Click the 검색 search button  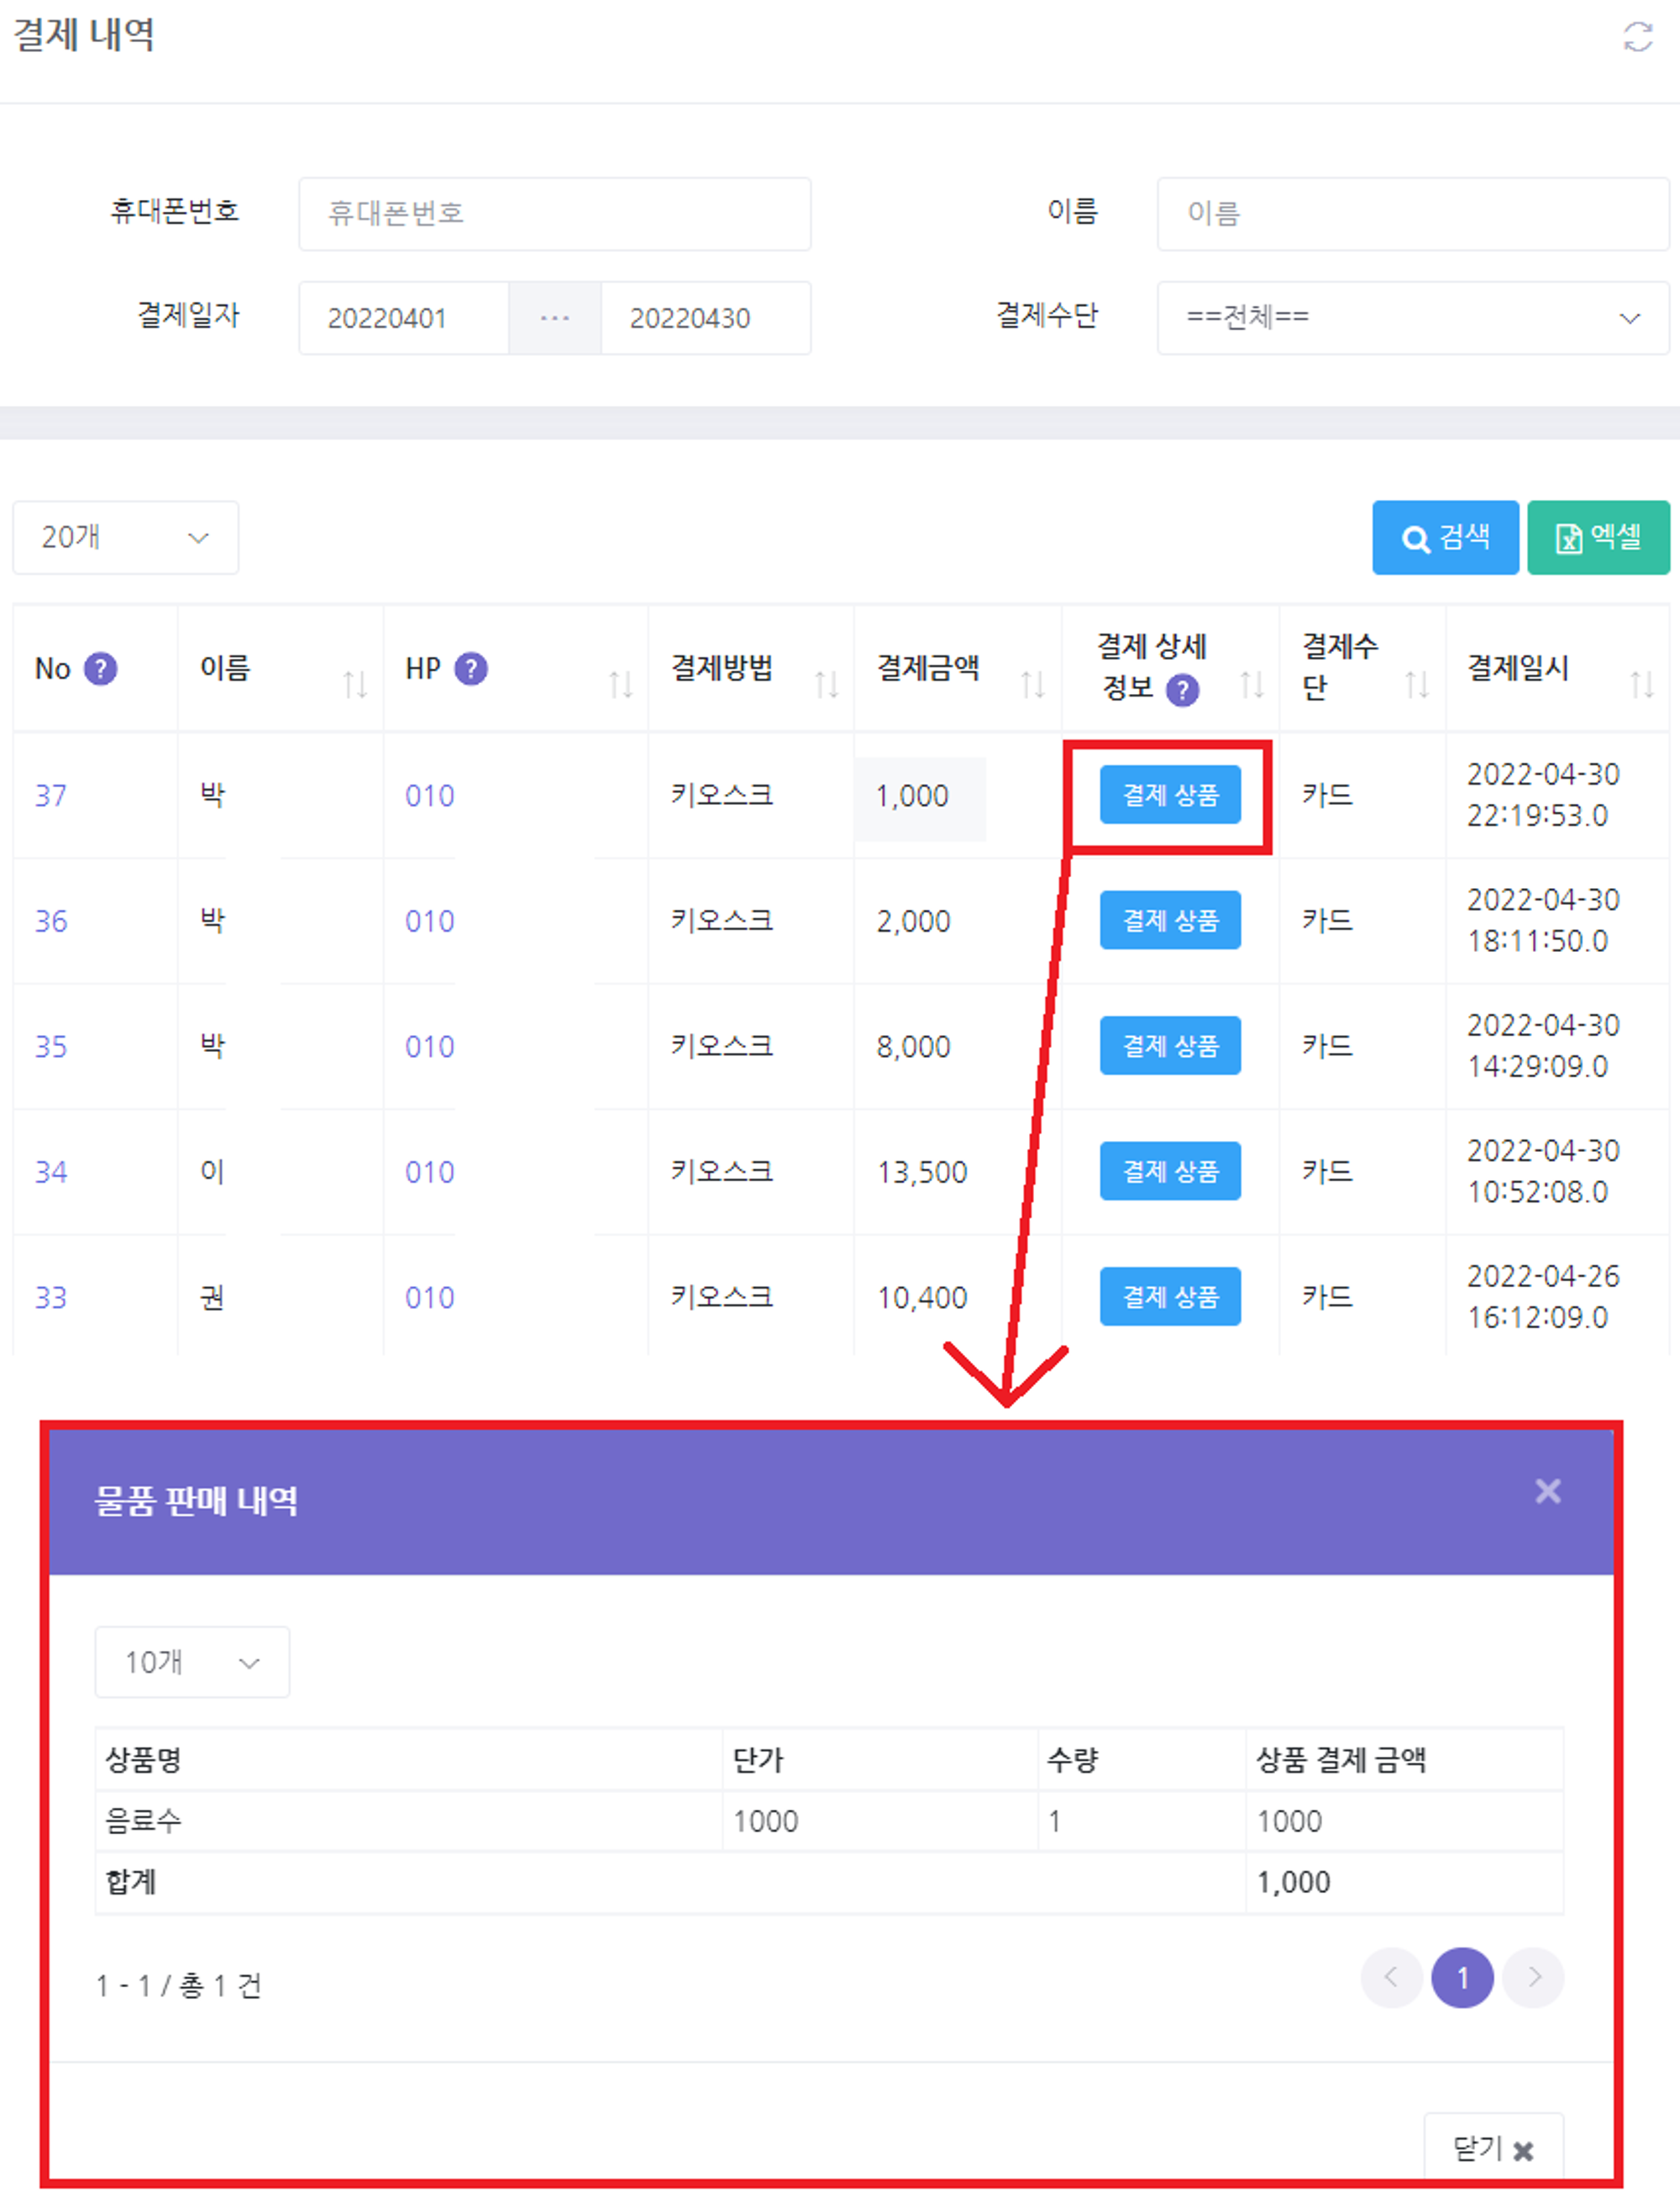pyautogui.click(x=1445, y=538)
